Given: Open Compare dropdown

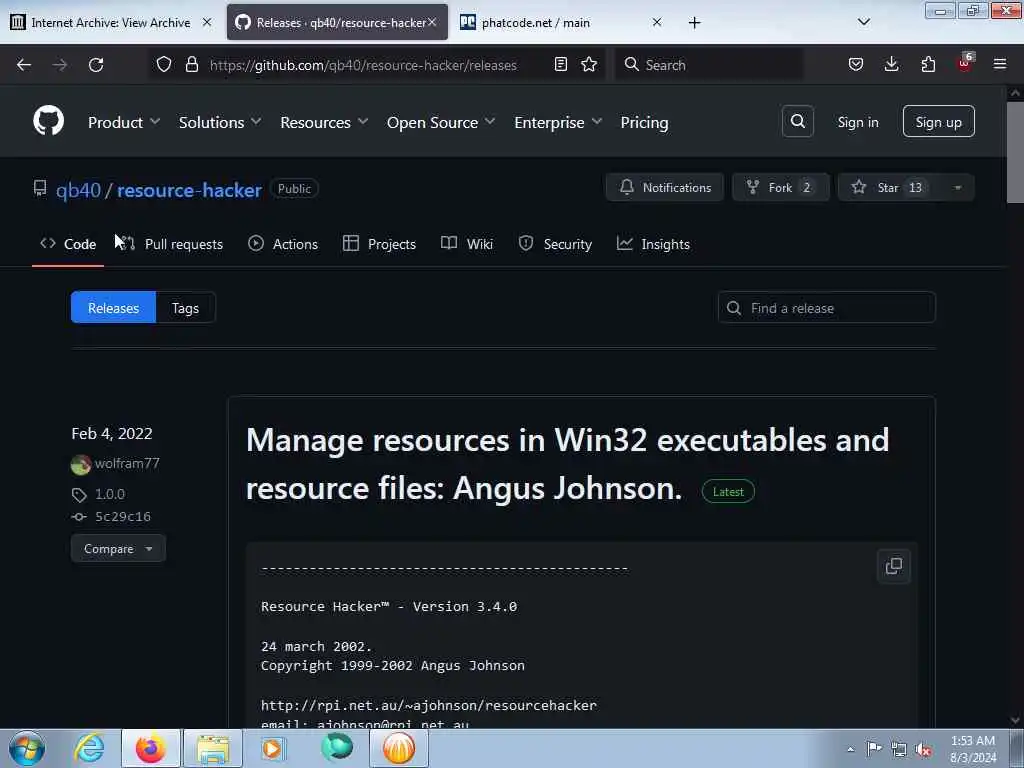Looking at the screenshot, I should pos(118,549).
